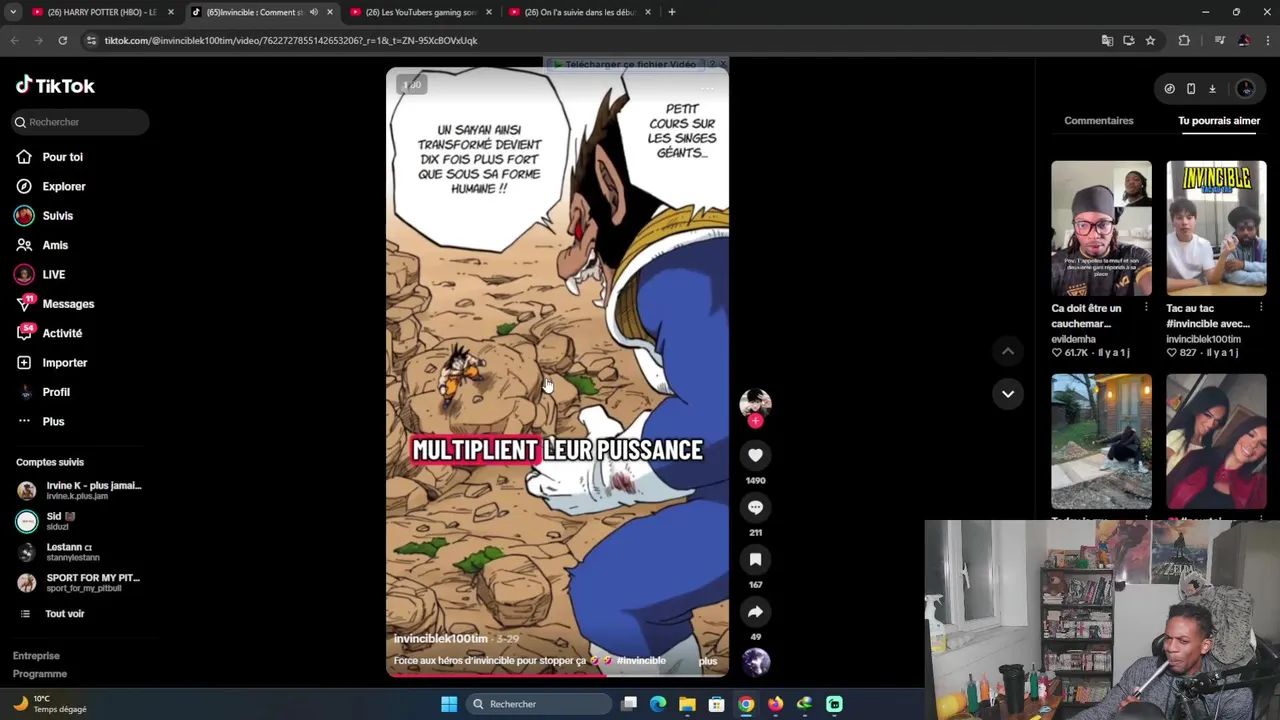
Task: Switch to On l'a suivie browser tab
Action: click(x=581, y=12)
